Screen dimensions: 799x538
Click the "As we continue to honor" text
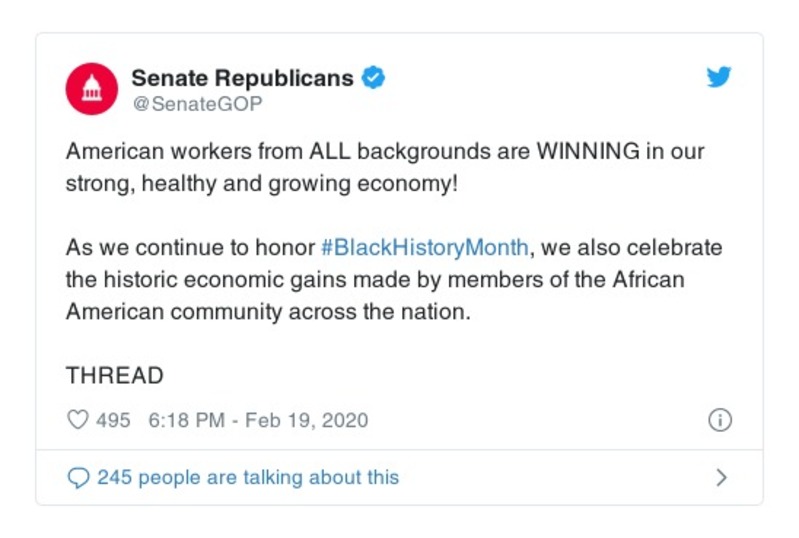tap(190, 247)
